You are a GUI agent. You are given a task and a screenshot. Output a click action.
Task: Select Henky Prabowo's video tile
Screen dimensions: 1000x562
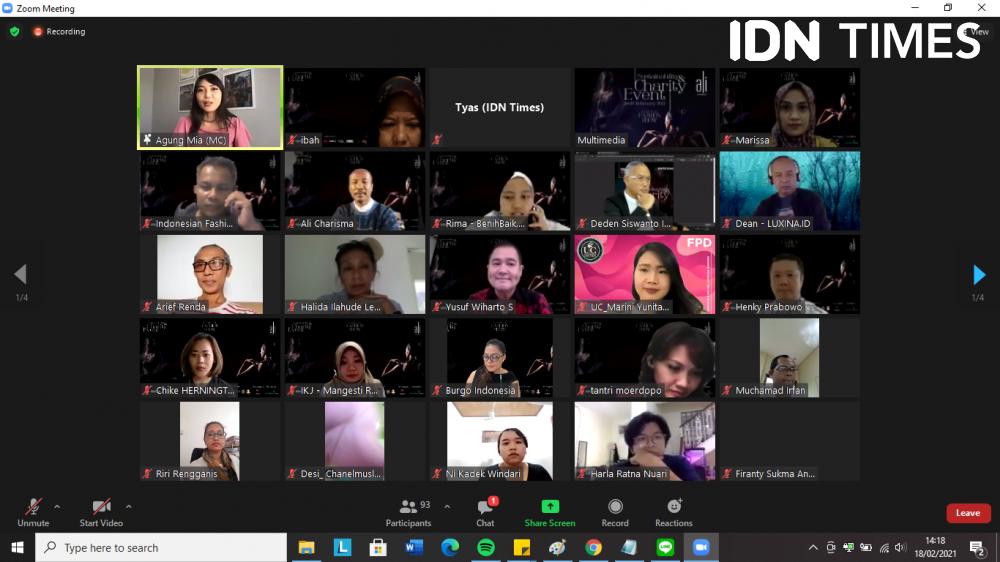coord(790,274)
